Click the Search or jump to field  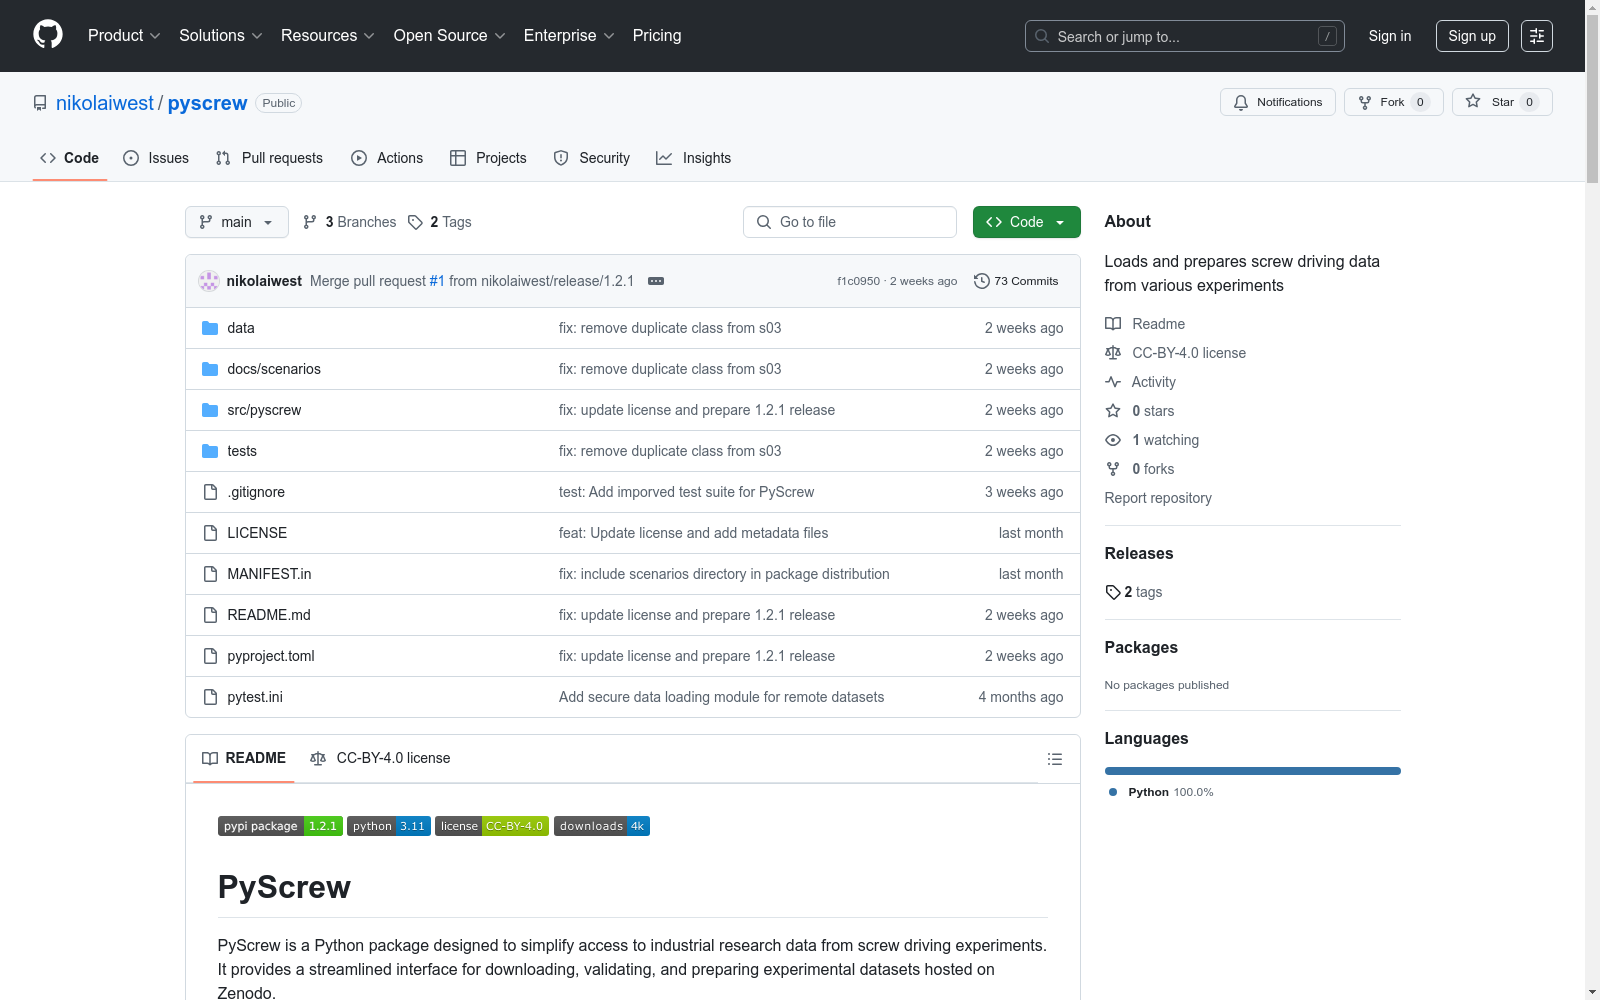1185,36
